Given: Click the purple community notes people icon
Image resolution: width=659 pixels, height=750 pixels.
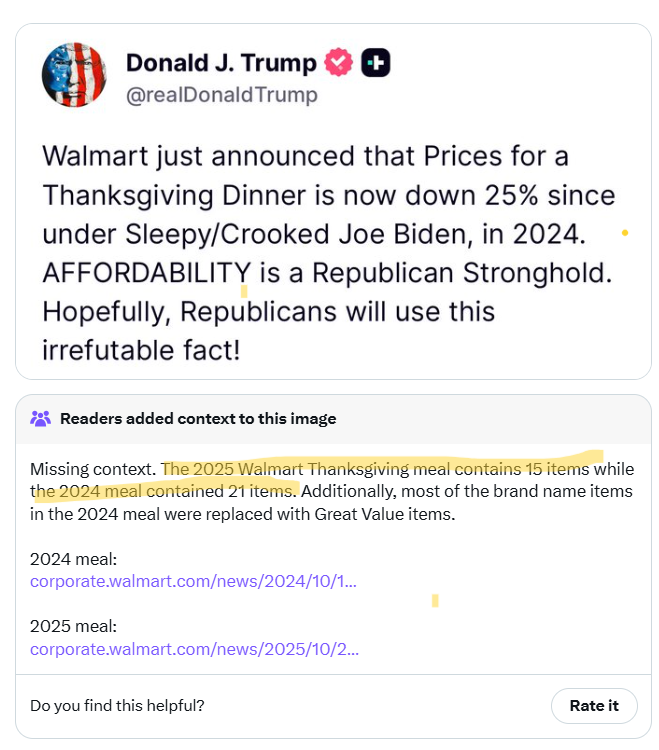Looking at the screenshot, I should click(41, 419).
